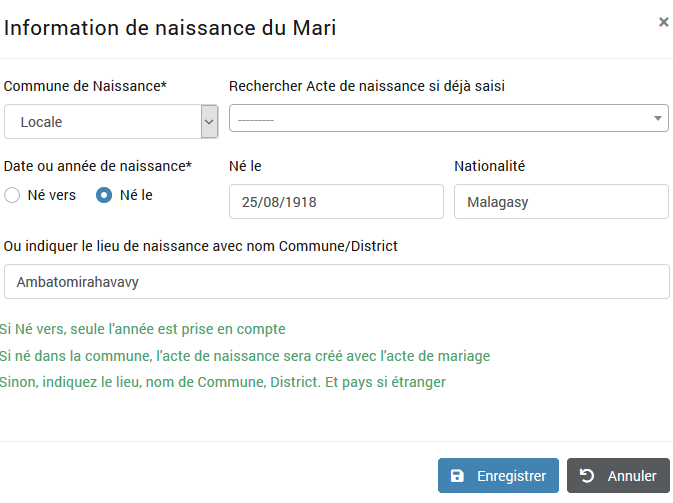Screen dimensions: 673x503
Task: Click the Annuler button
Action: 618,476
